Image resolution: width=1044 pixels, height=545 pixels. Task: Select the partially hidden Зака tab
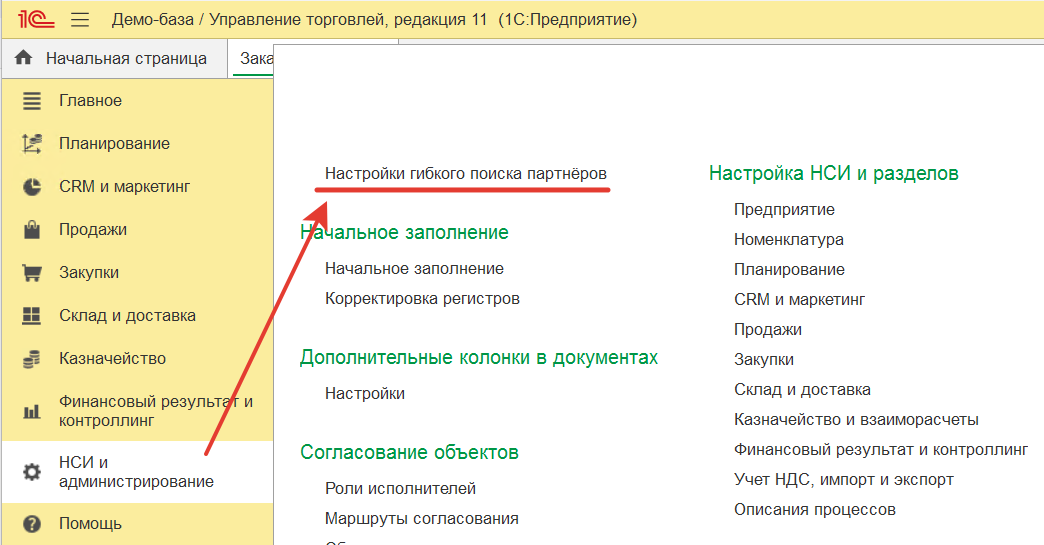tap(253, 59)
